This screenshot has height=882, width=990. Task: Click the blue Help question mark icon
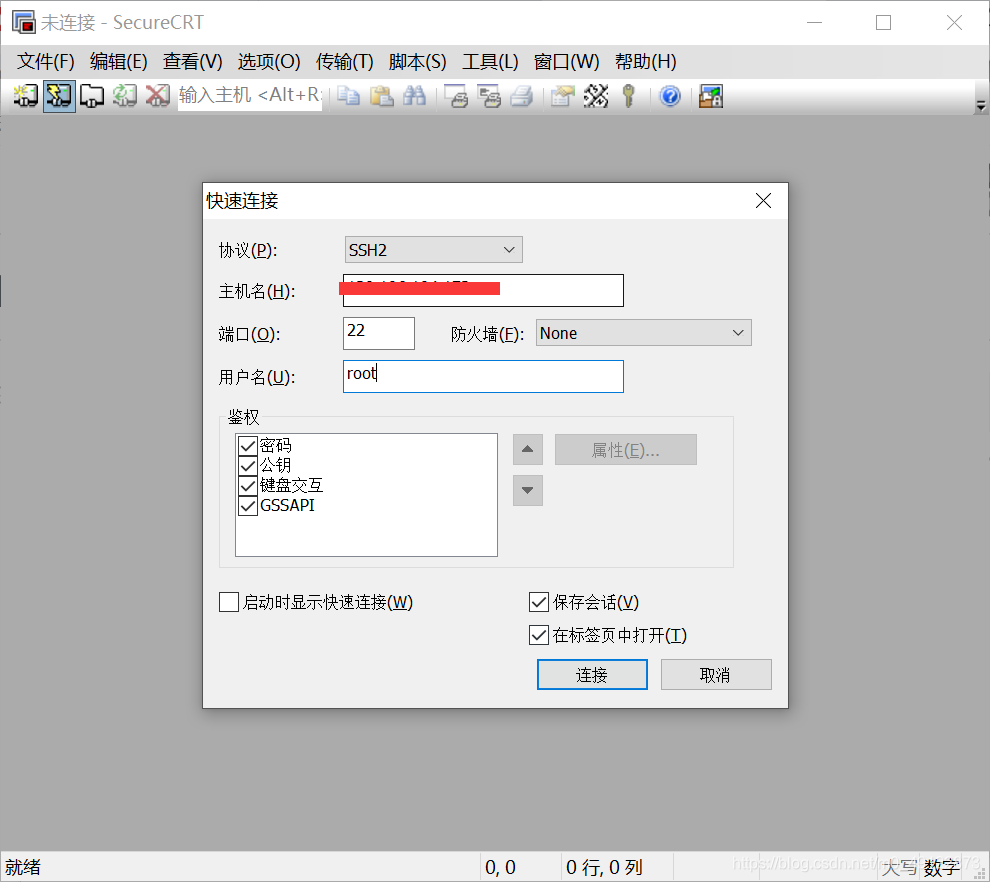(x=670, y=96)
